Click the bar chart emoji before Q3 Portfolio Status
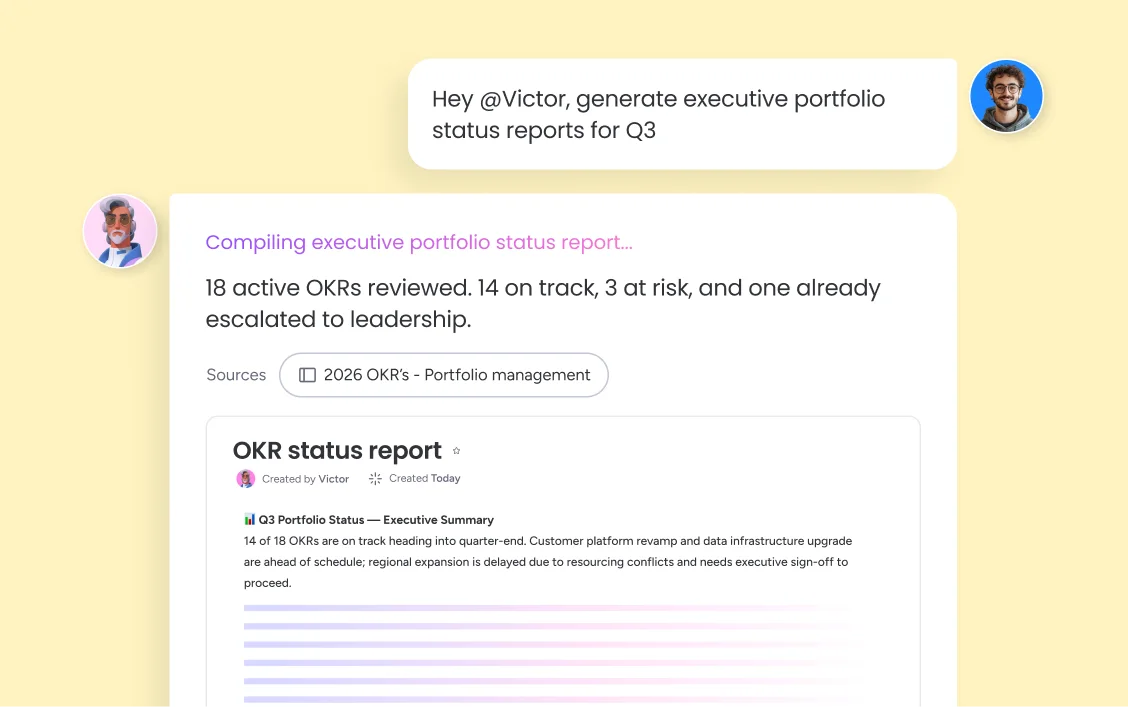Screen dimensions: 1128x707 [250, 519]
